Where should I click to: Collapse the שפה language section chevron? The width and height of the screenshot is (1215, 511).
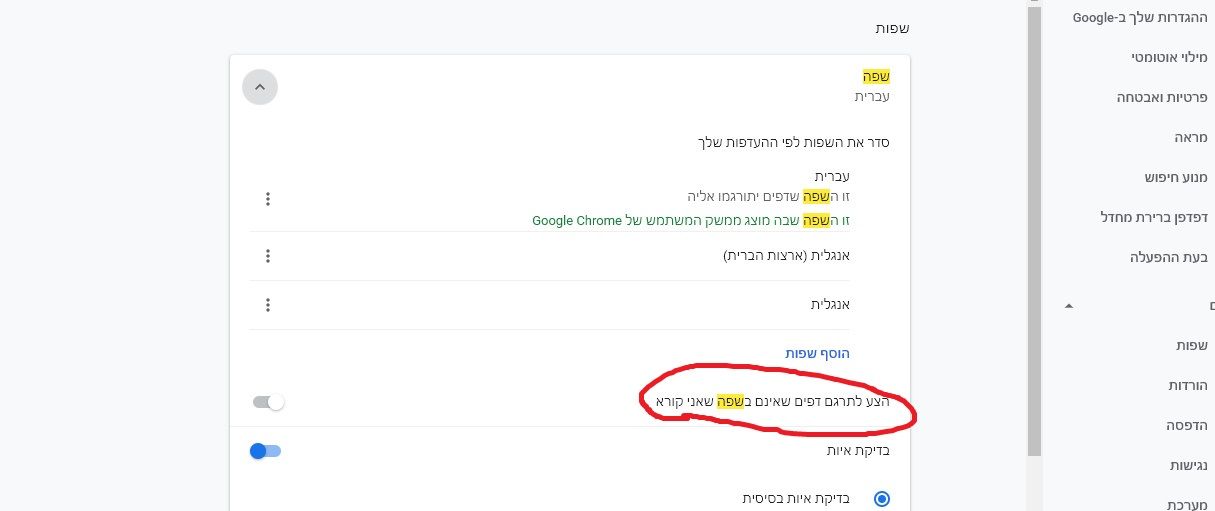(x=260, y=87)
